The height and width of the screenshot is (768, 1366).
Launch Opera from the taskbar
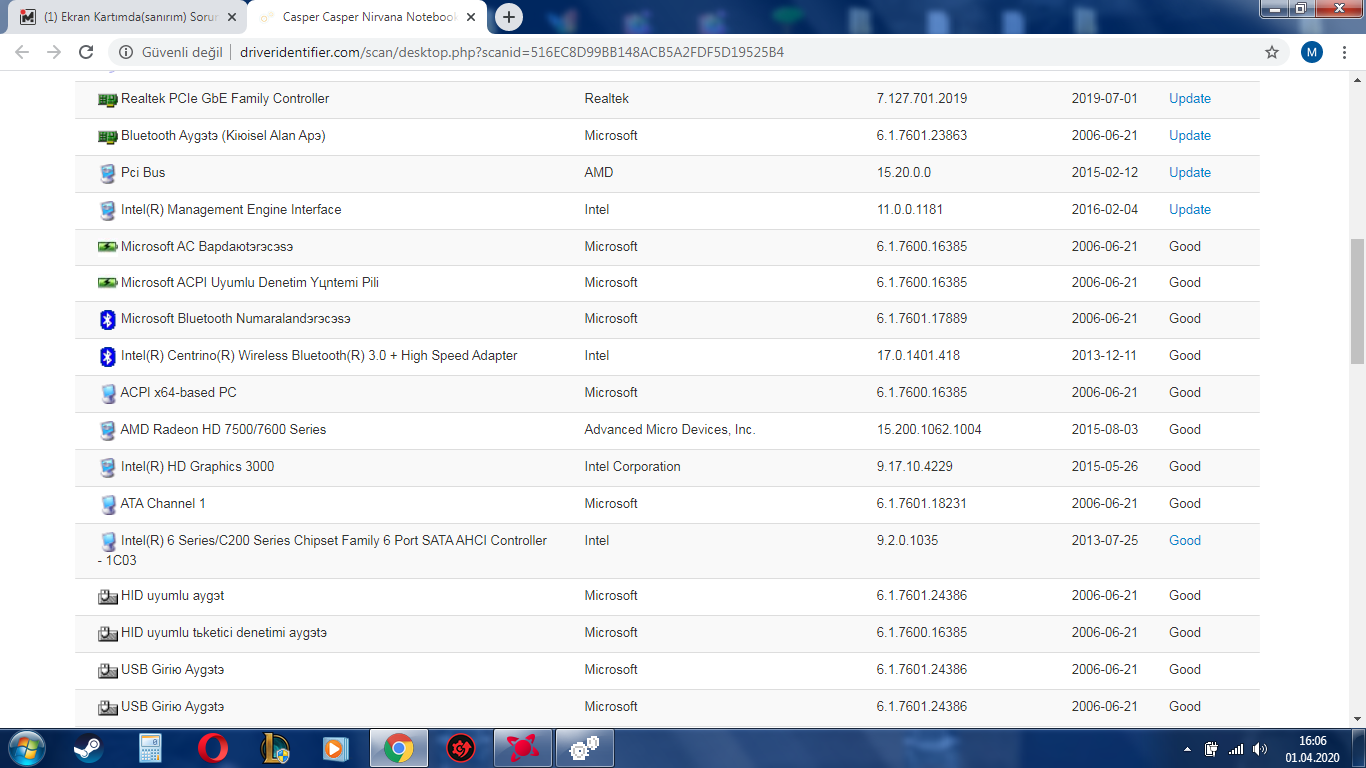(x=212, y=748)
